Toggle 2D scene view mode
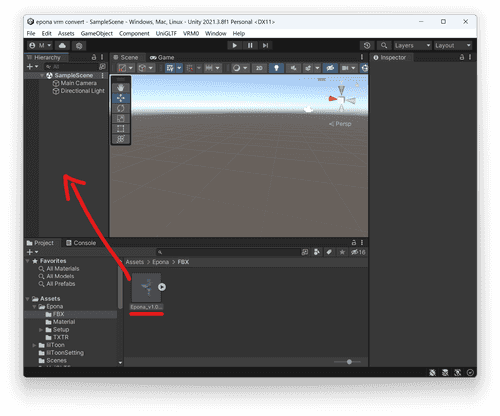Screen dimensions: 500x416 point(259,68)
